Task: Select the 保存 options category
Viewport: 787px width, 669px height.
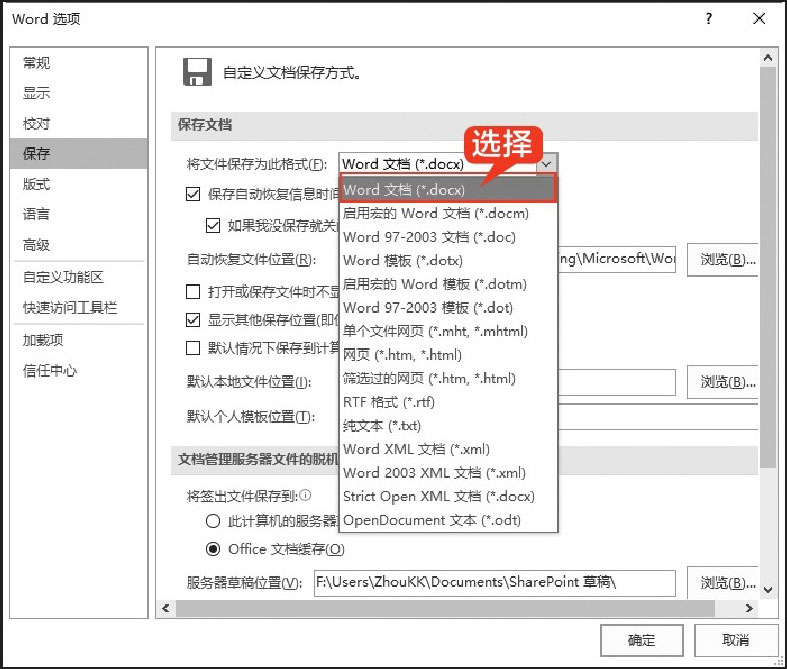Action: point(78,154)
